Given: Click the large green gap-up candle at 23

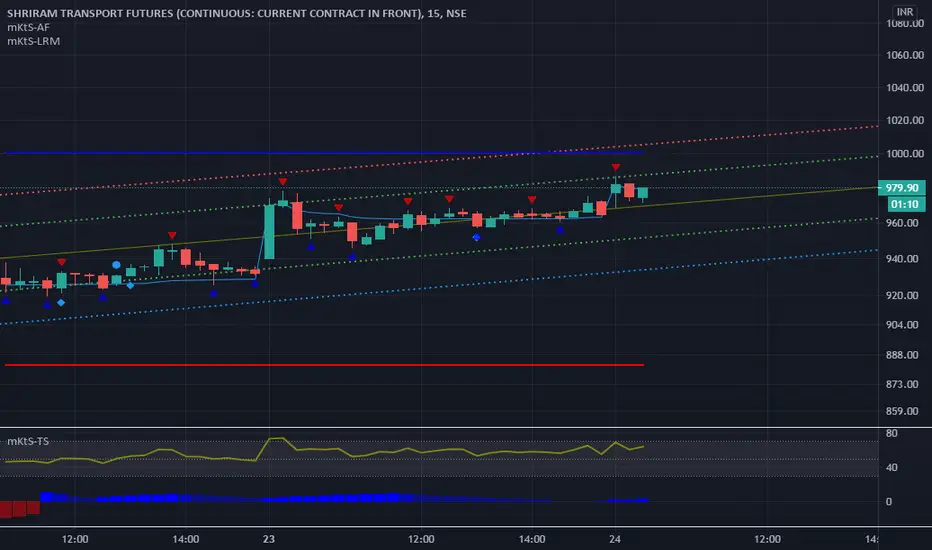Looking at the screenshot, I should click(269, 232).
